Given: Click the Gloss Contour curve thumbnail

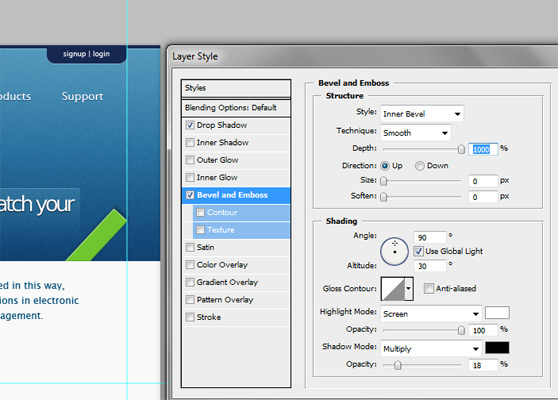Looking at the screenshot, I should [393, 289].
